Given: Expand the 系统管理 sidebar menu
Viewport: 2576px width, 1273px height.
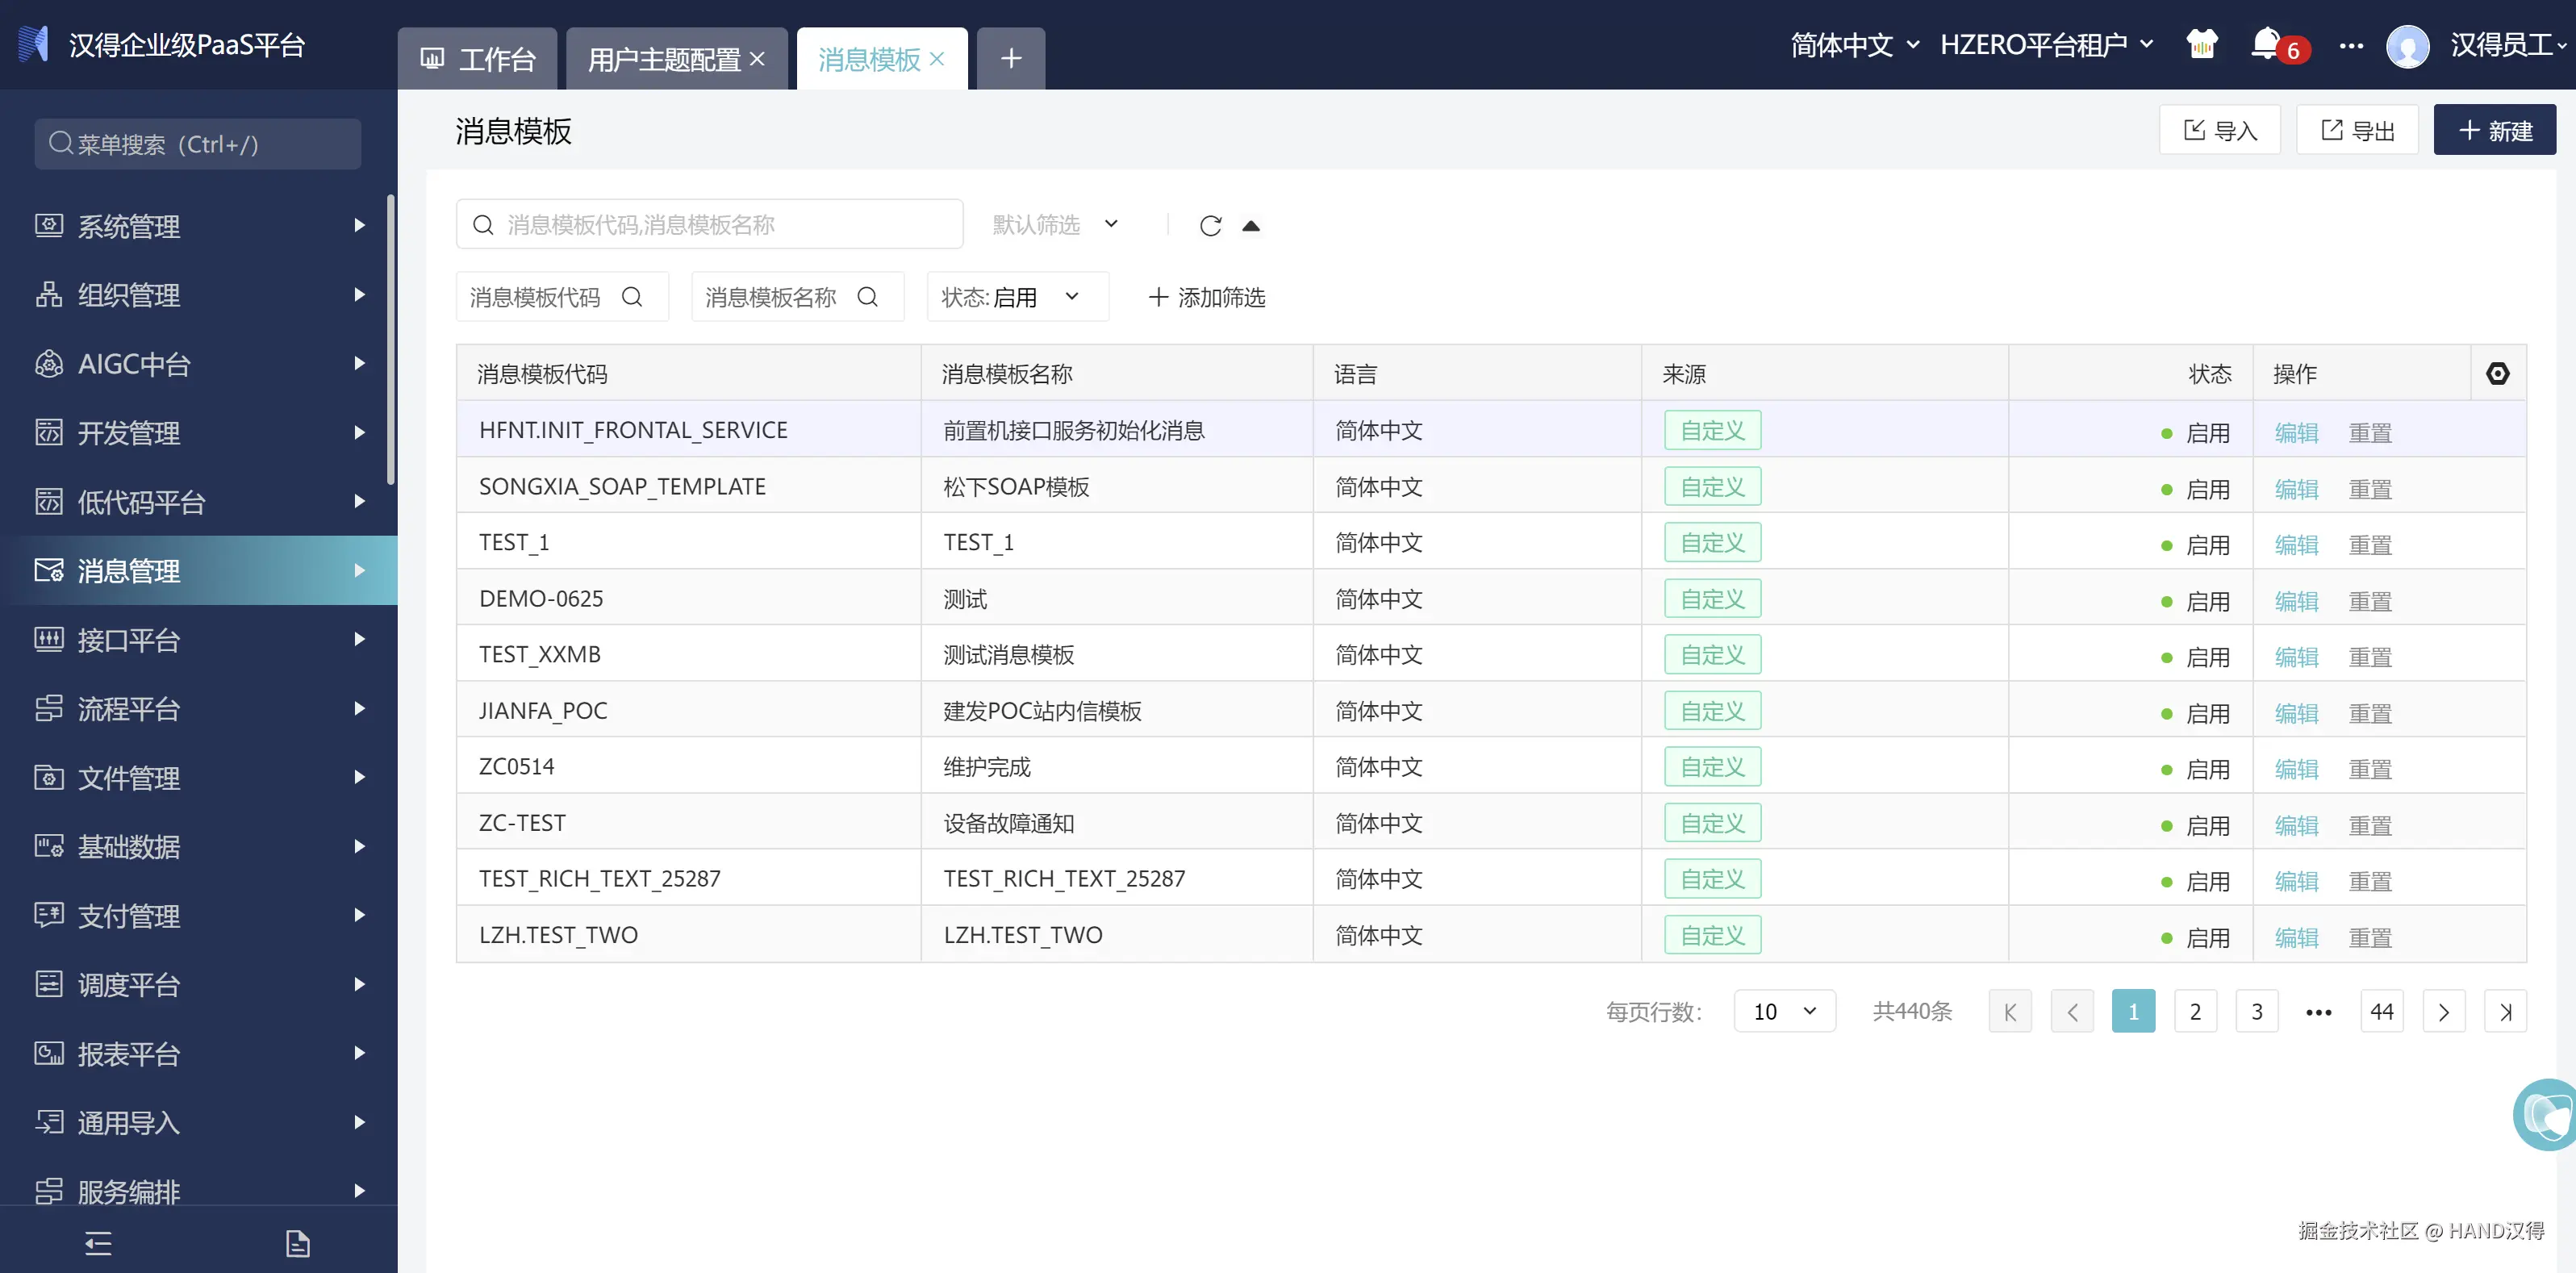Looking at the screenshot, I should 200,226.
